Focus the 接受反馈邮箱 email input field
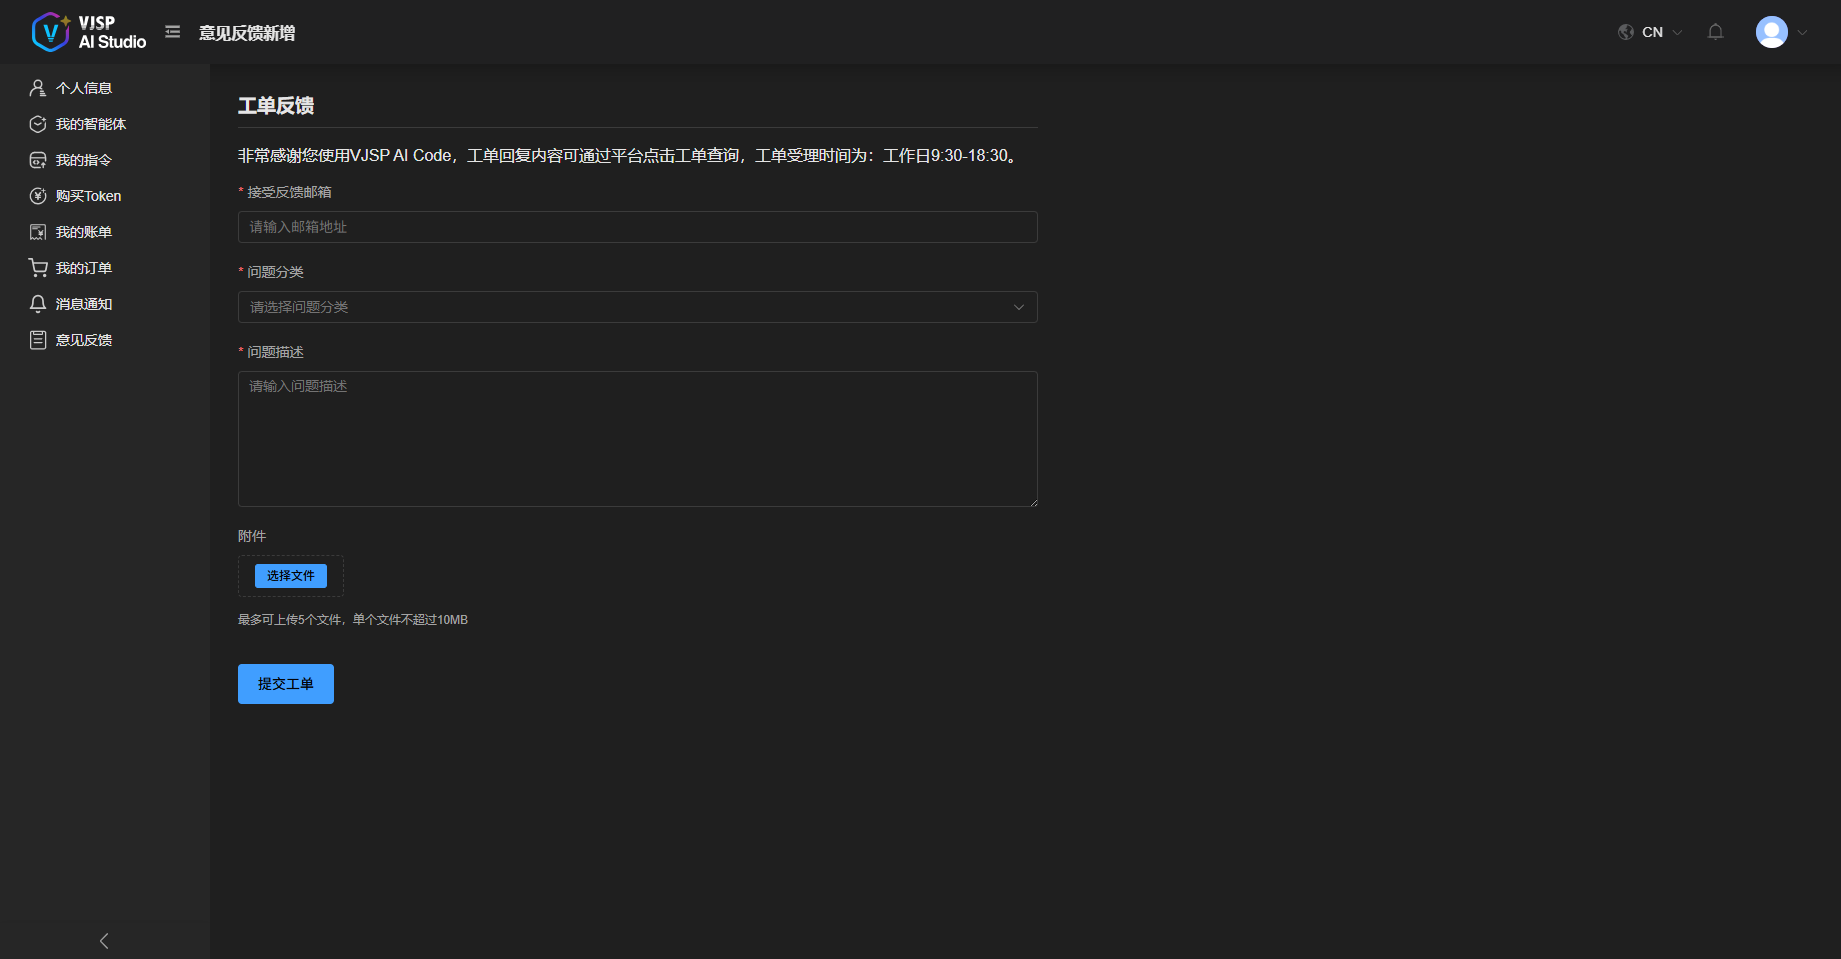The image size is (1841, 959). 637,227
